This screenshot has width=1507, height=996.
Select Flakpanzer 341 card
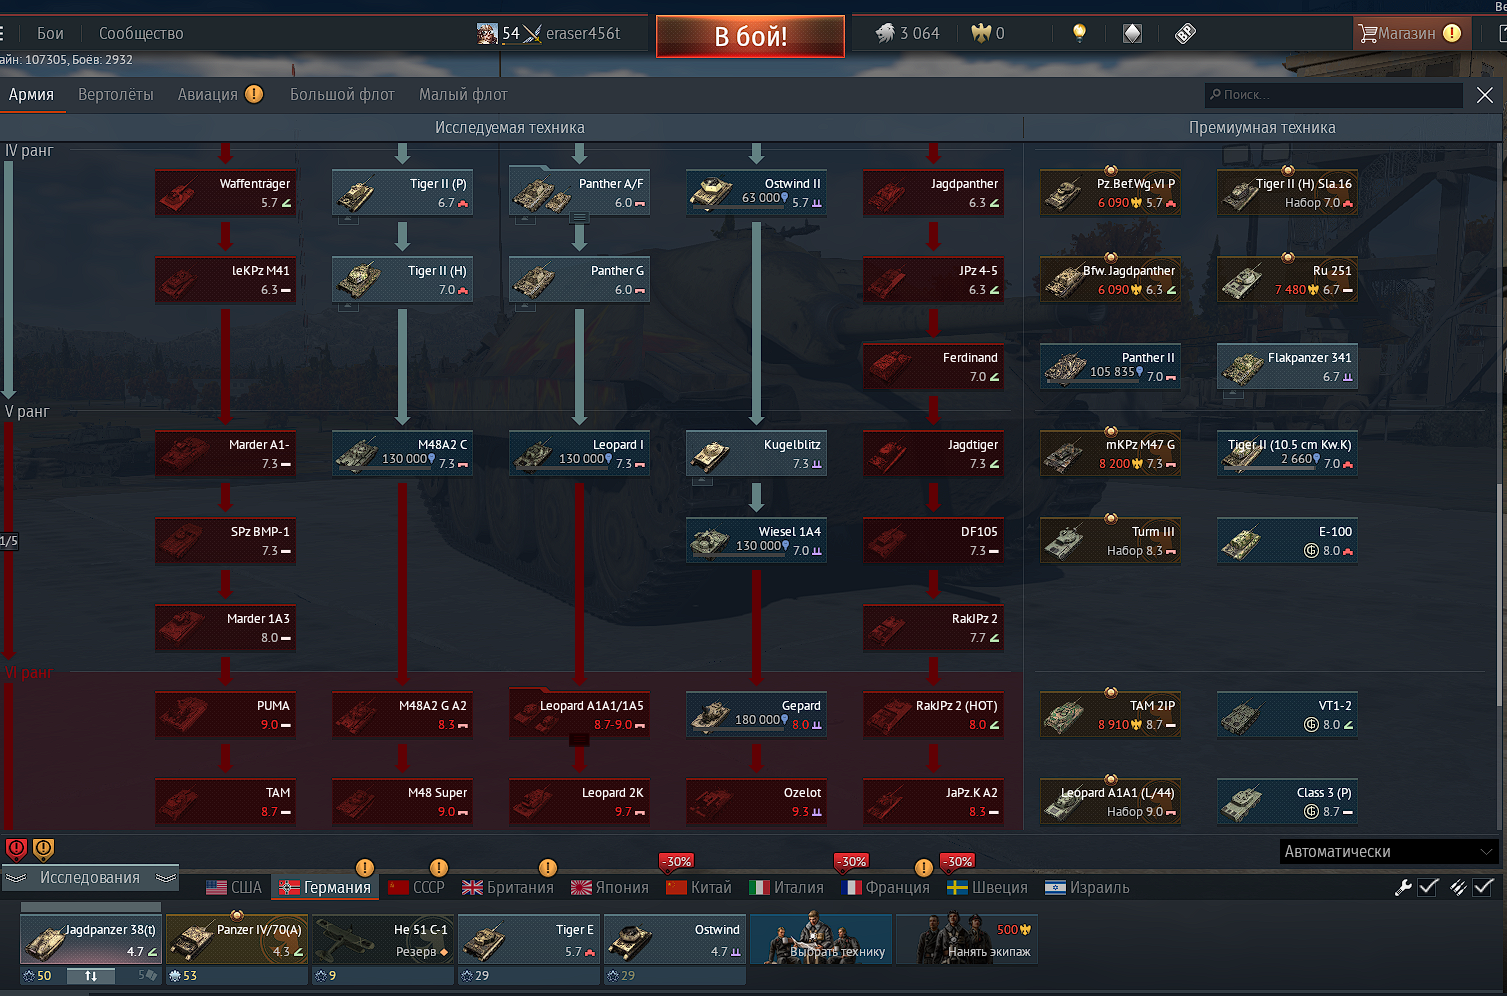tap(1287, 366)
